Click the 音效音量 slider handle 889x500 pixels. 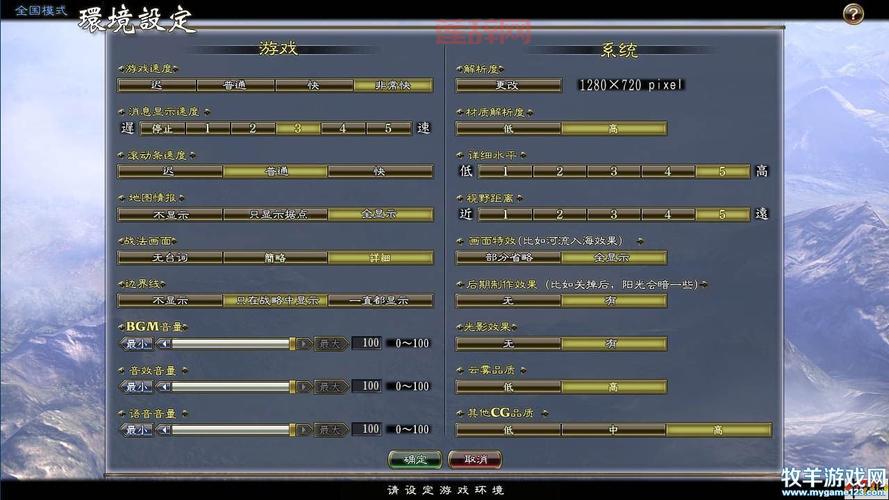294,387
